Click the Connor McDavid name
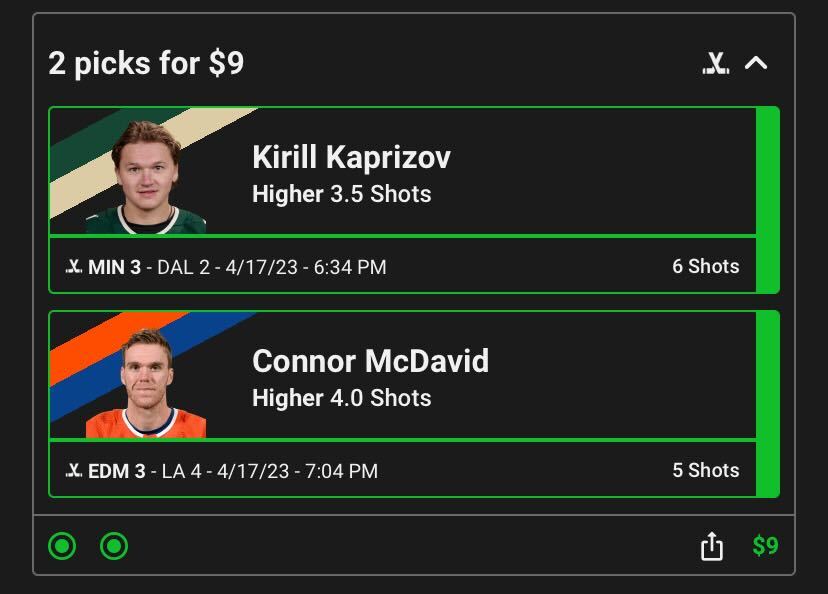The width and height of the screenshot is (828, 594). click(370, 361)
